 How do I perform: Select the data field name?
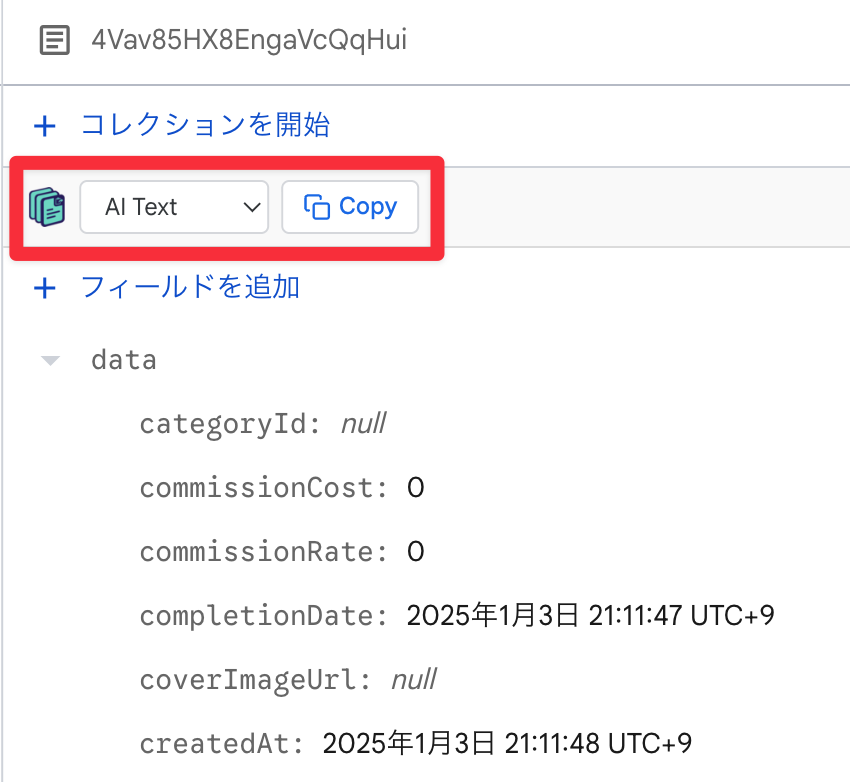(124, 360)
